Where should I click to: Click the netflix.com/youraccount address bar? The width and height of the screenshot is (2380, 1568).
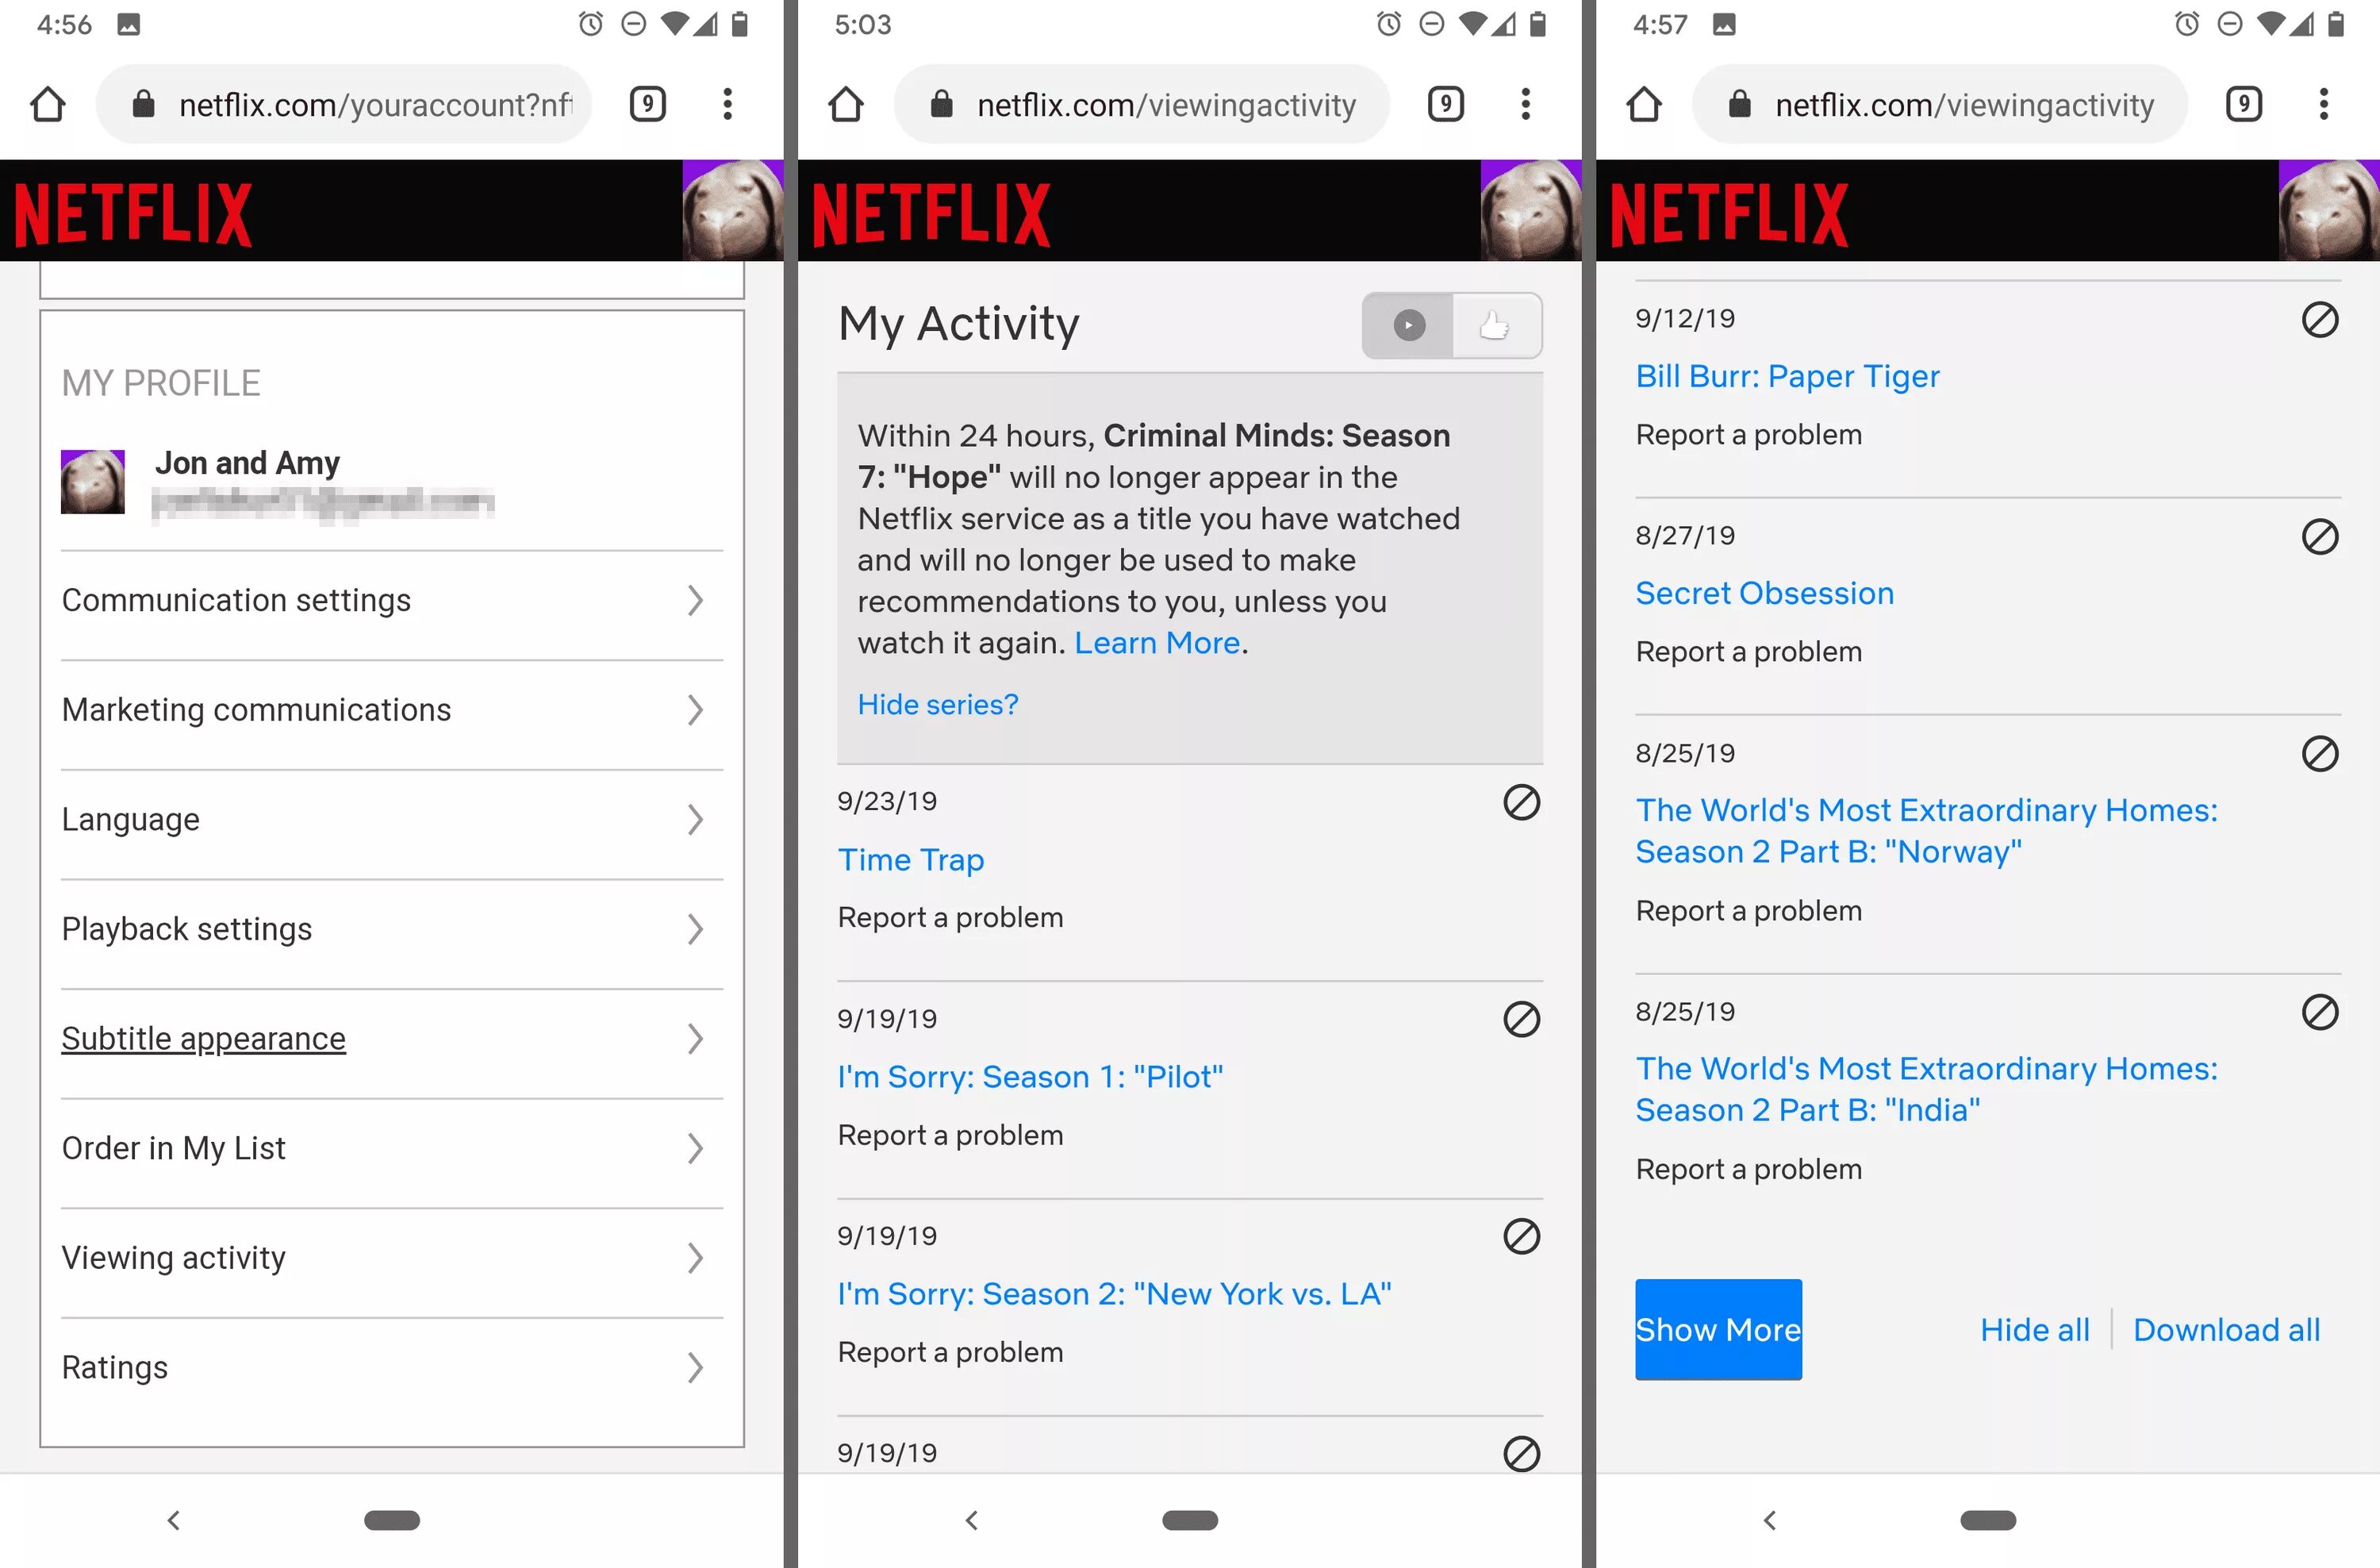344,104
